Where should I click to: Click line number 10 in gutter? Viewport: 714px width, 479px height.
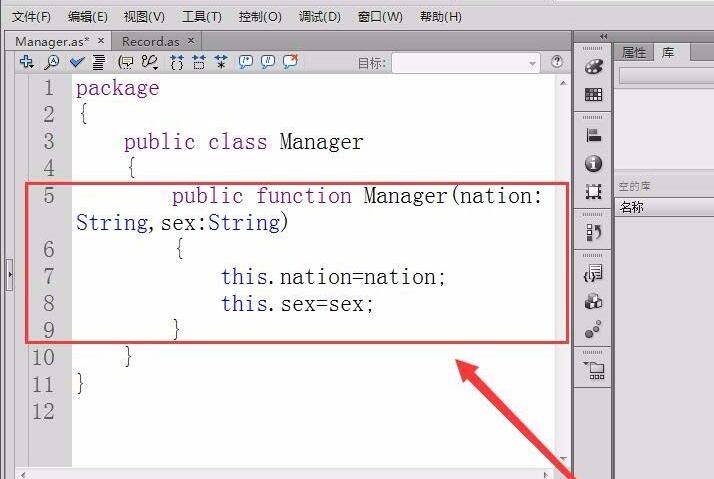(44, 357)
